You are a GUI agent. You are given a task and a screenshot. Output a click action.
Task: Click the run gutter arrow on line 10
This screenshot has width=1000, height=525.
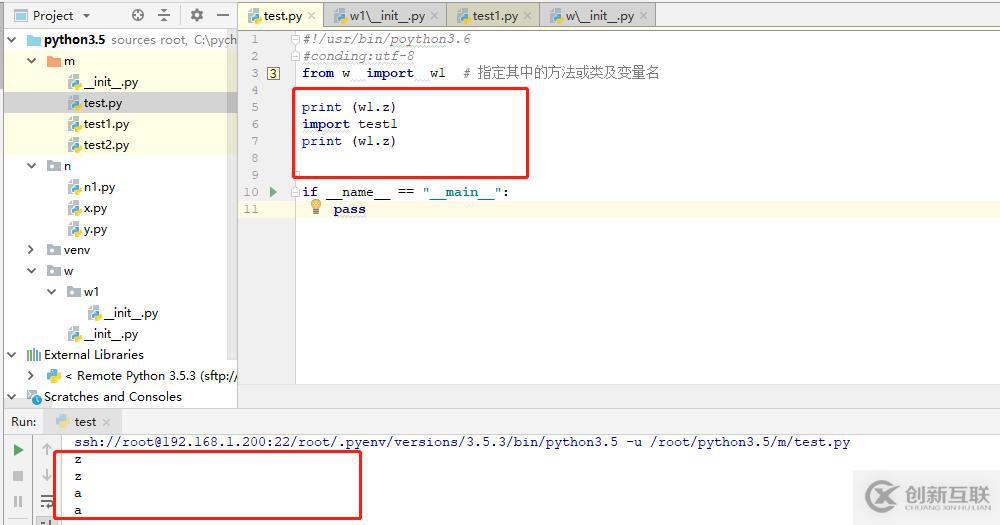point(273,192)
